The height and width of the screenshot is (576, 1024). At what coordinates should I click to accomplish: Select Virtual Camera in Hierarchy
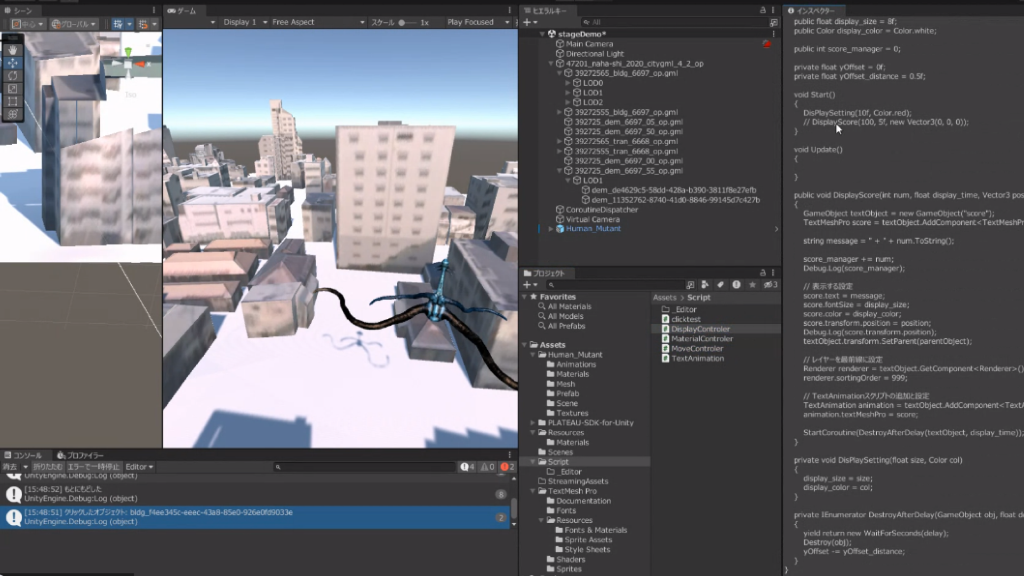click(x=592, y=219)
